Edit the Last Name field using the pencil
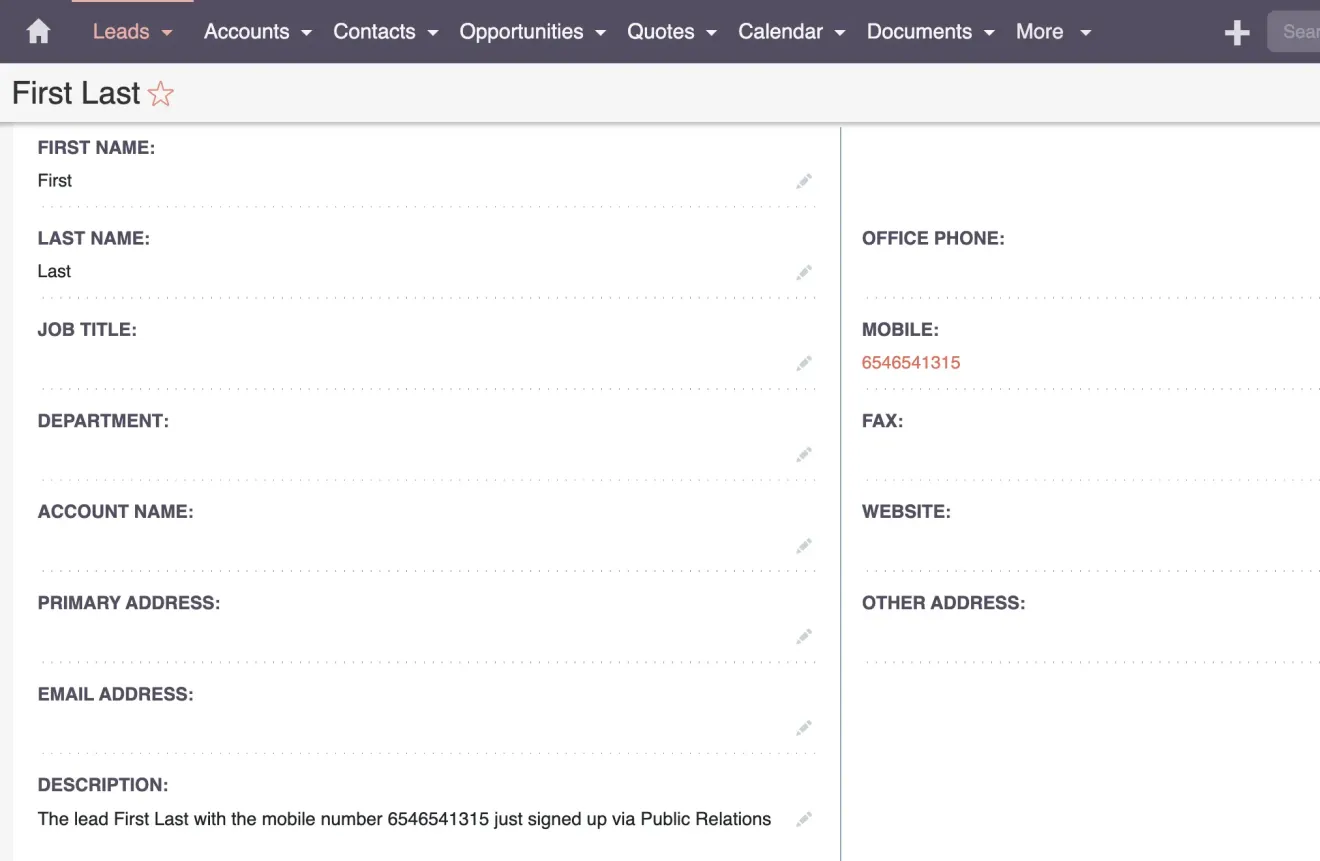This screenshot has width=1320, height=861. [804, 272]
